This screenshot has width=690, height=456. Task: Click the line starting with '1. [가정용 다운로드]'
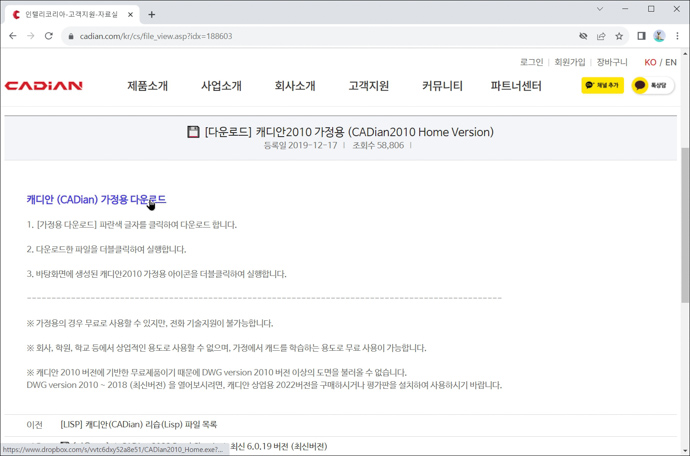[132, 225]
